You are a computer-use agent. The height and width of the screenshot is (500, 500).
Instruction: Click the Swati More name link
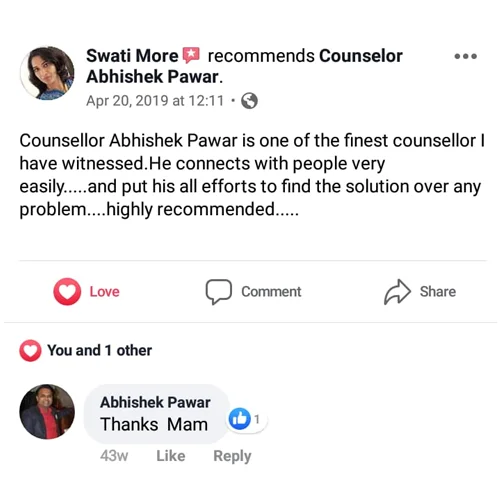coord(132,56)
